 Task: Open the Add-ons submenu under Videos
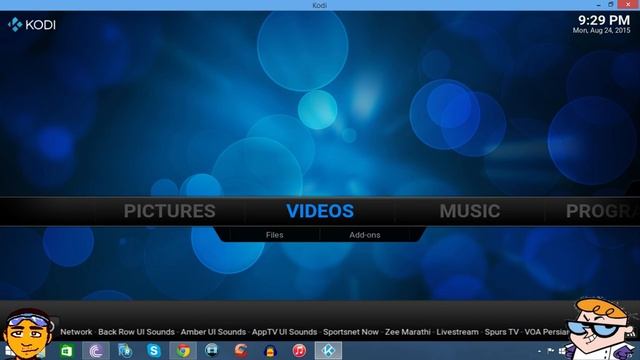pyautogui.click(x=364, y=235)
